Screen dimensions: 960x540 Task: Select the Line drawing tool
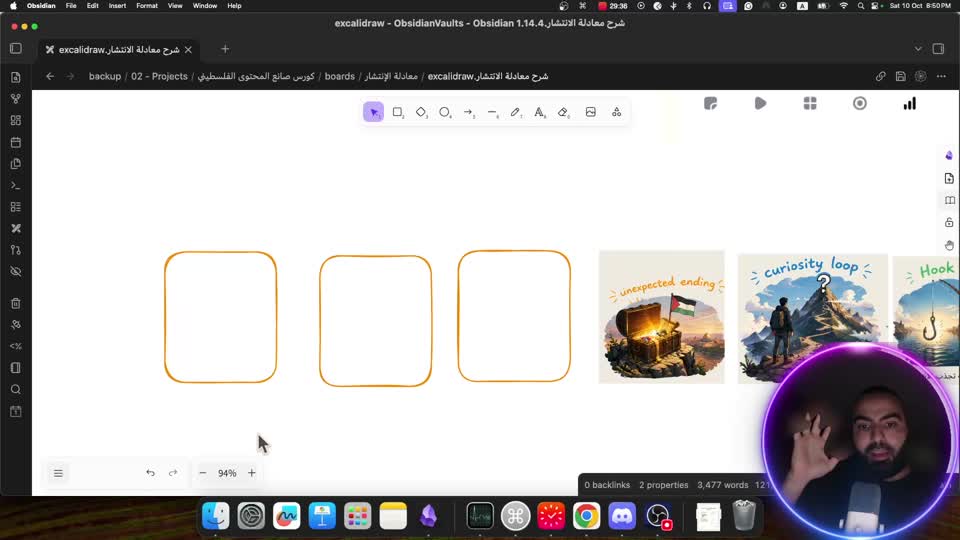(492, 112)
